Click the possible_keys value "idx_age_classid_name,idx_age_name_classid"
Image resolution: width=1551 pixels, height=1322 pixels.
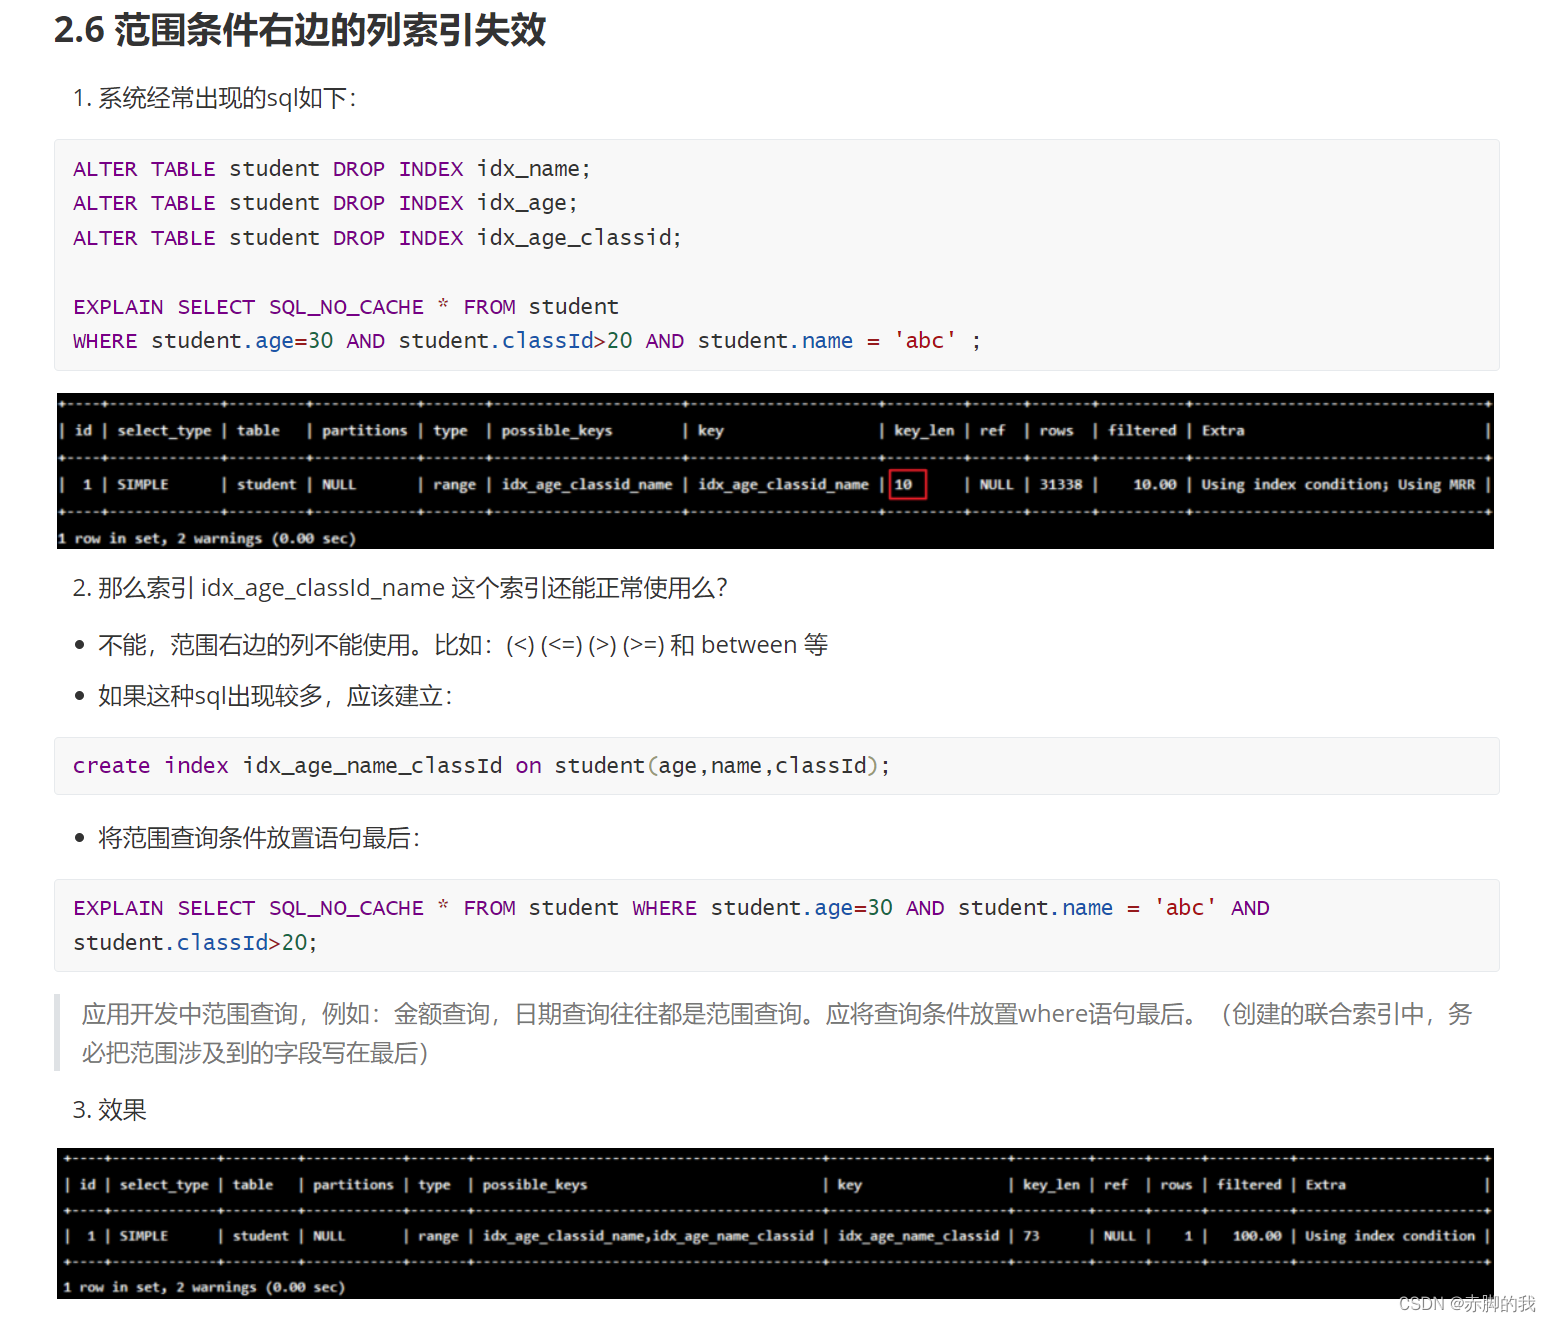point(648,1236)
